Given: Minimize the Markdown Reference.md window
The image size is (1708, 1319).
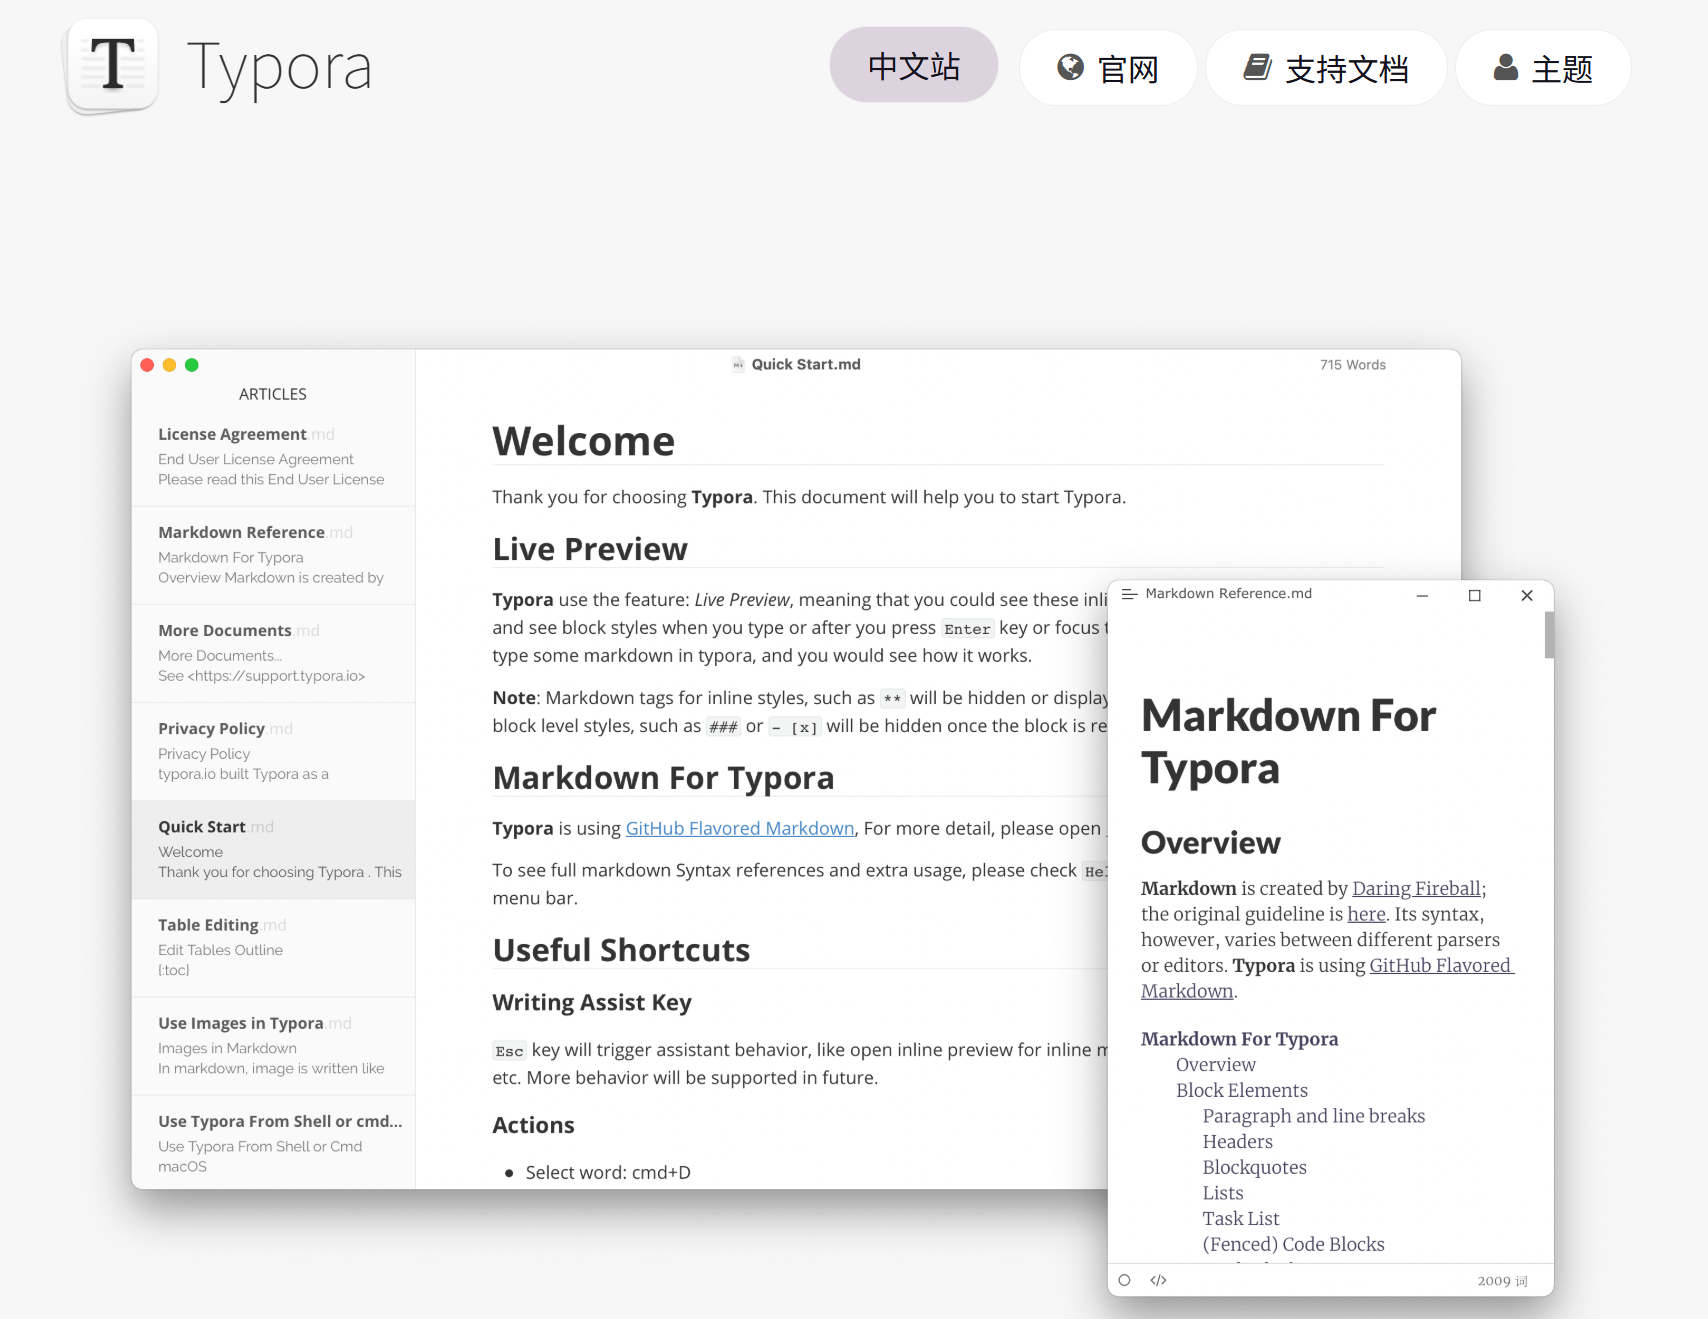Looking at the screenshot, I should [x=1422, y=596].
